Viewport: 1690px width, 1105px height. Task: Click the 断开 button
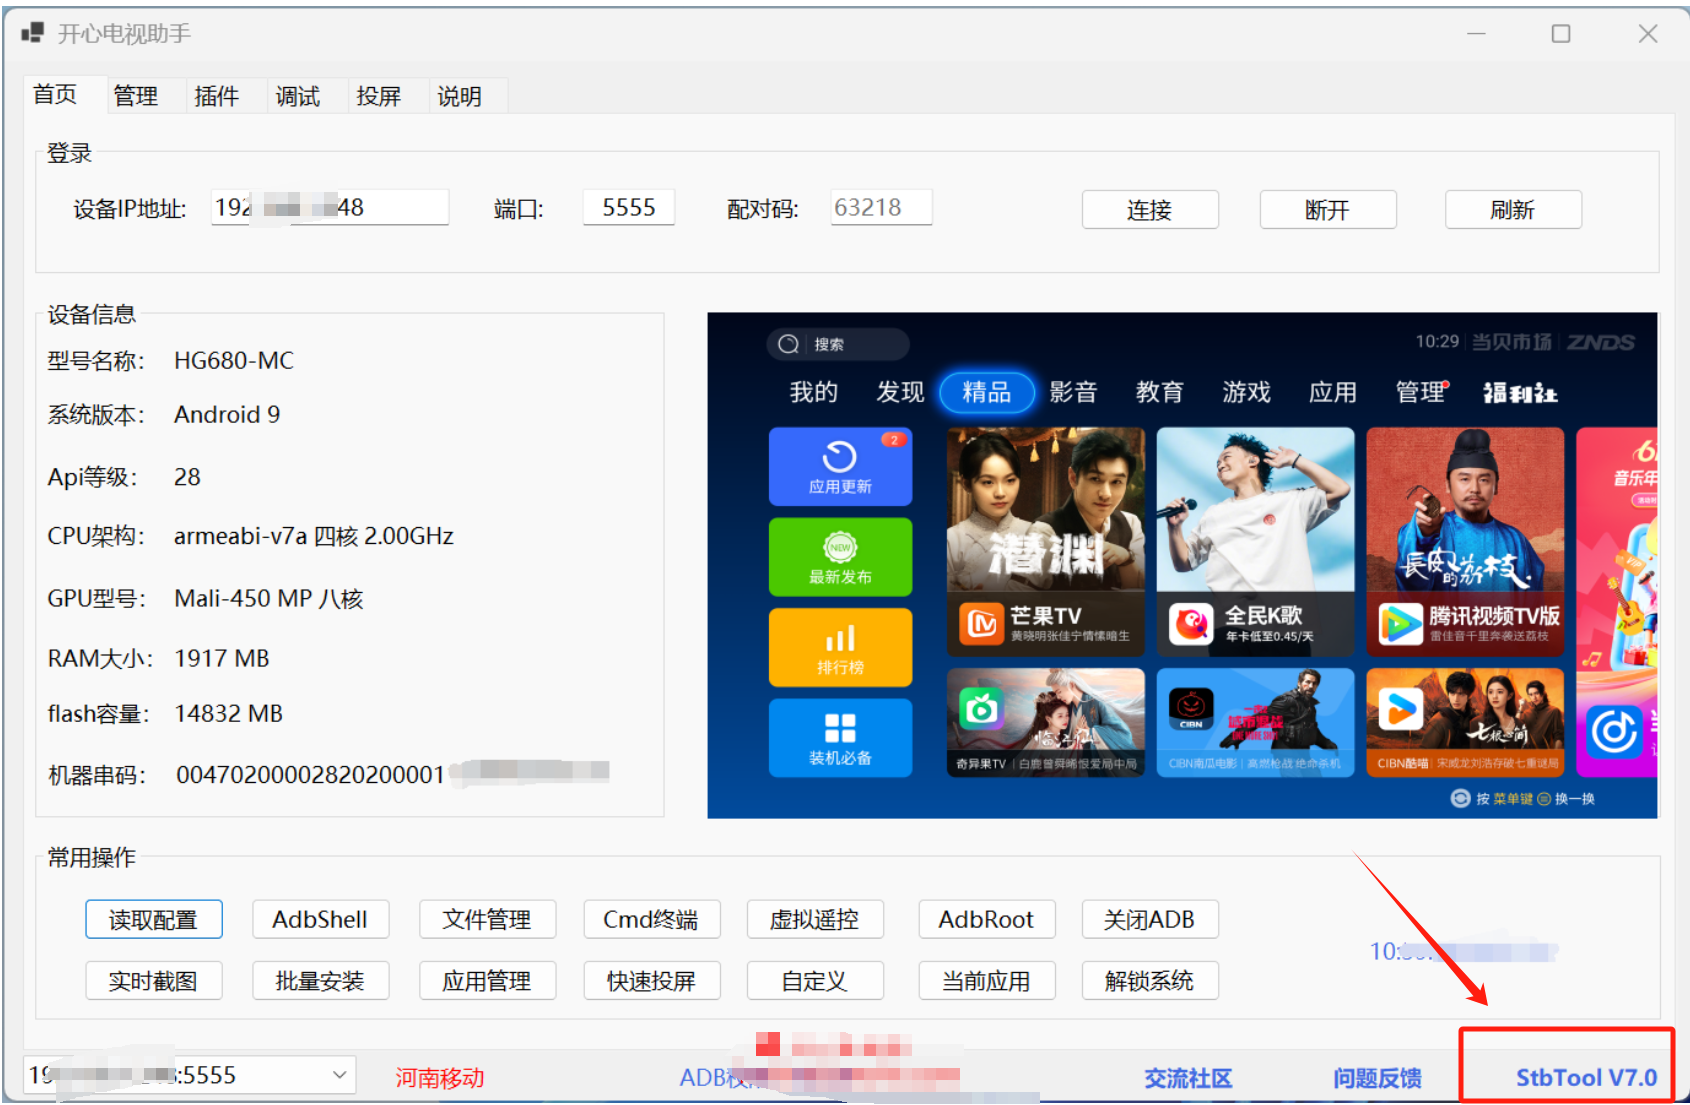[1328, 210]
